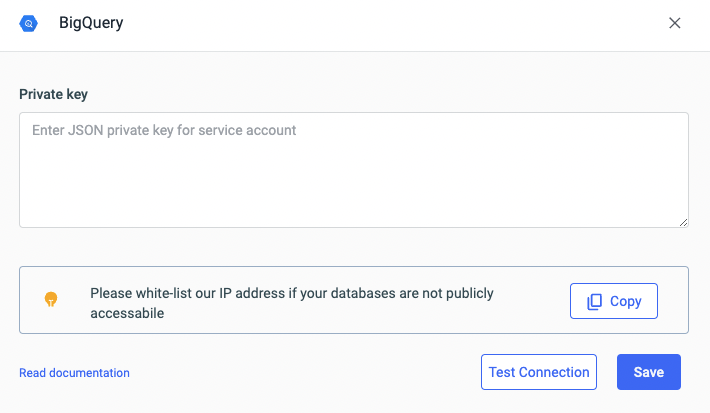This screenshot has height=413, width=710.
Task: Click the BigQuery hexagon logo icon
Action: click(x=29, y=23)
